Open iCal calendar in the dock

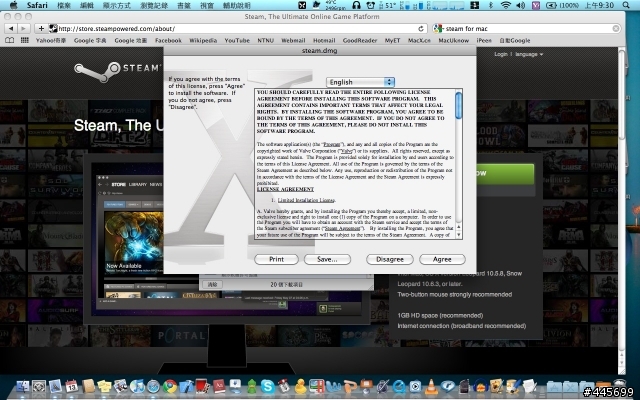click(71, 386)
